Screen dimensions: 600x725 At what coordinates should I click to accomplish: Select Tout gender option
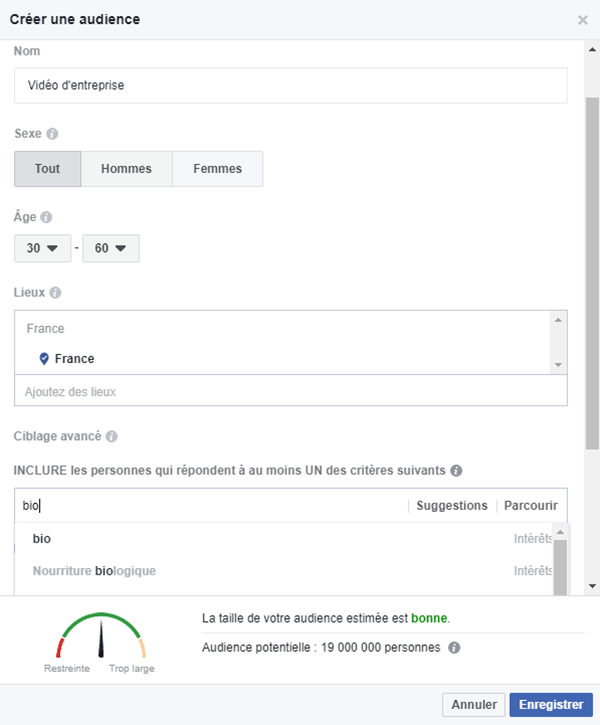click(47, 169)
